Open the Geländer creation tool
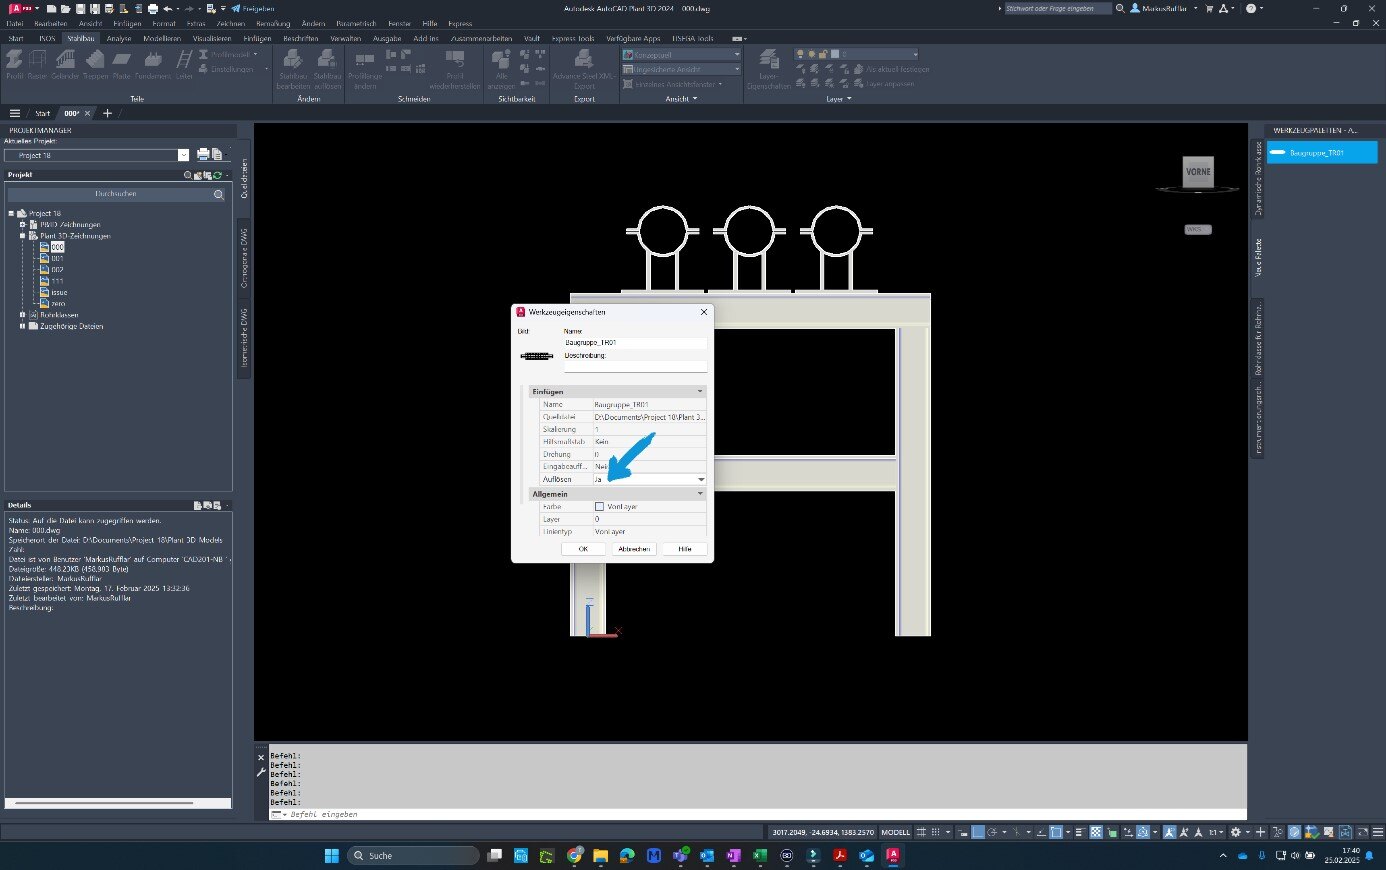The height and width of the screenshot is (870, 1386). (64, 65)
